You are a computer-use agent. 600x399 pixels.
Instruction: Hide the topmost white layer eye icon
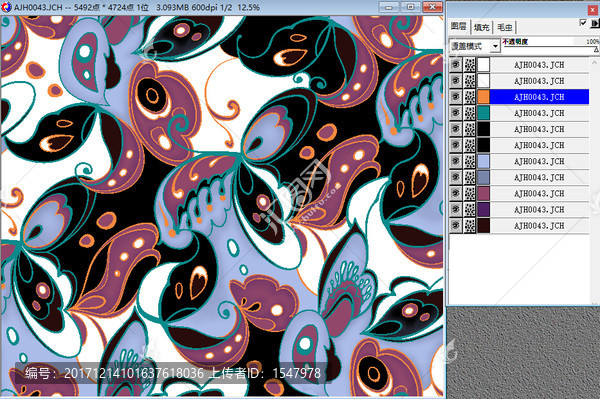pos(455,65)
